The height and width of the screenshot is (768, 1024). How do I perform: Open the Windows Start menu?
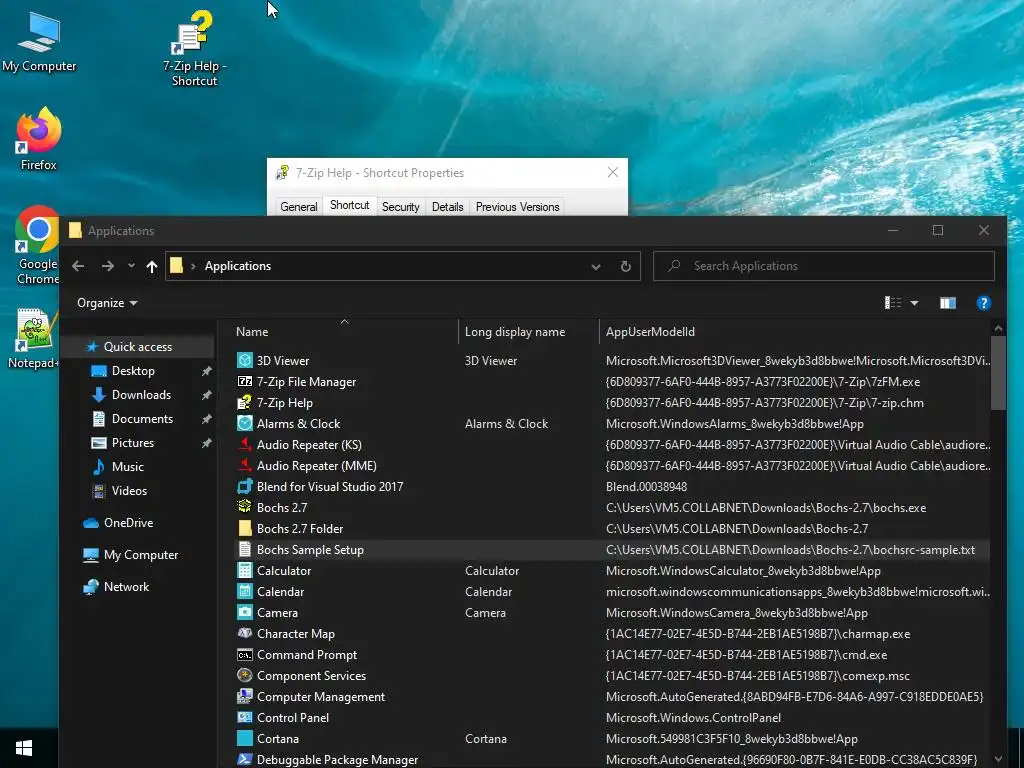[x=24, y=748]
